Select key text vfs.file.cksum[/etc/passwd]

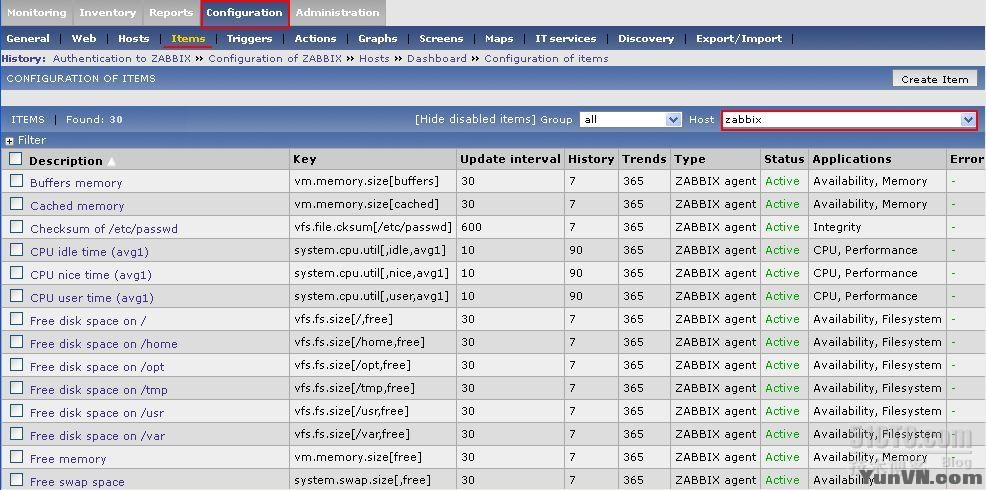pyautogui.click(x=373, y=227)
